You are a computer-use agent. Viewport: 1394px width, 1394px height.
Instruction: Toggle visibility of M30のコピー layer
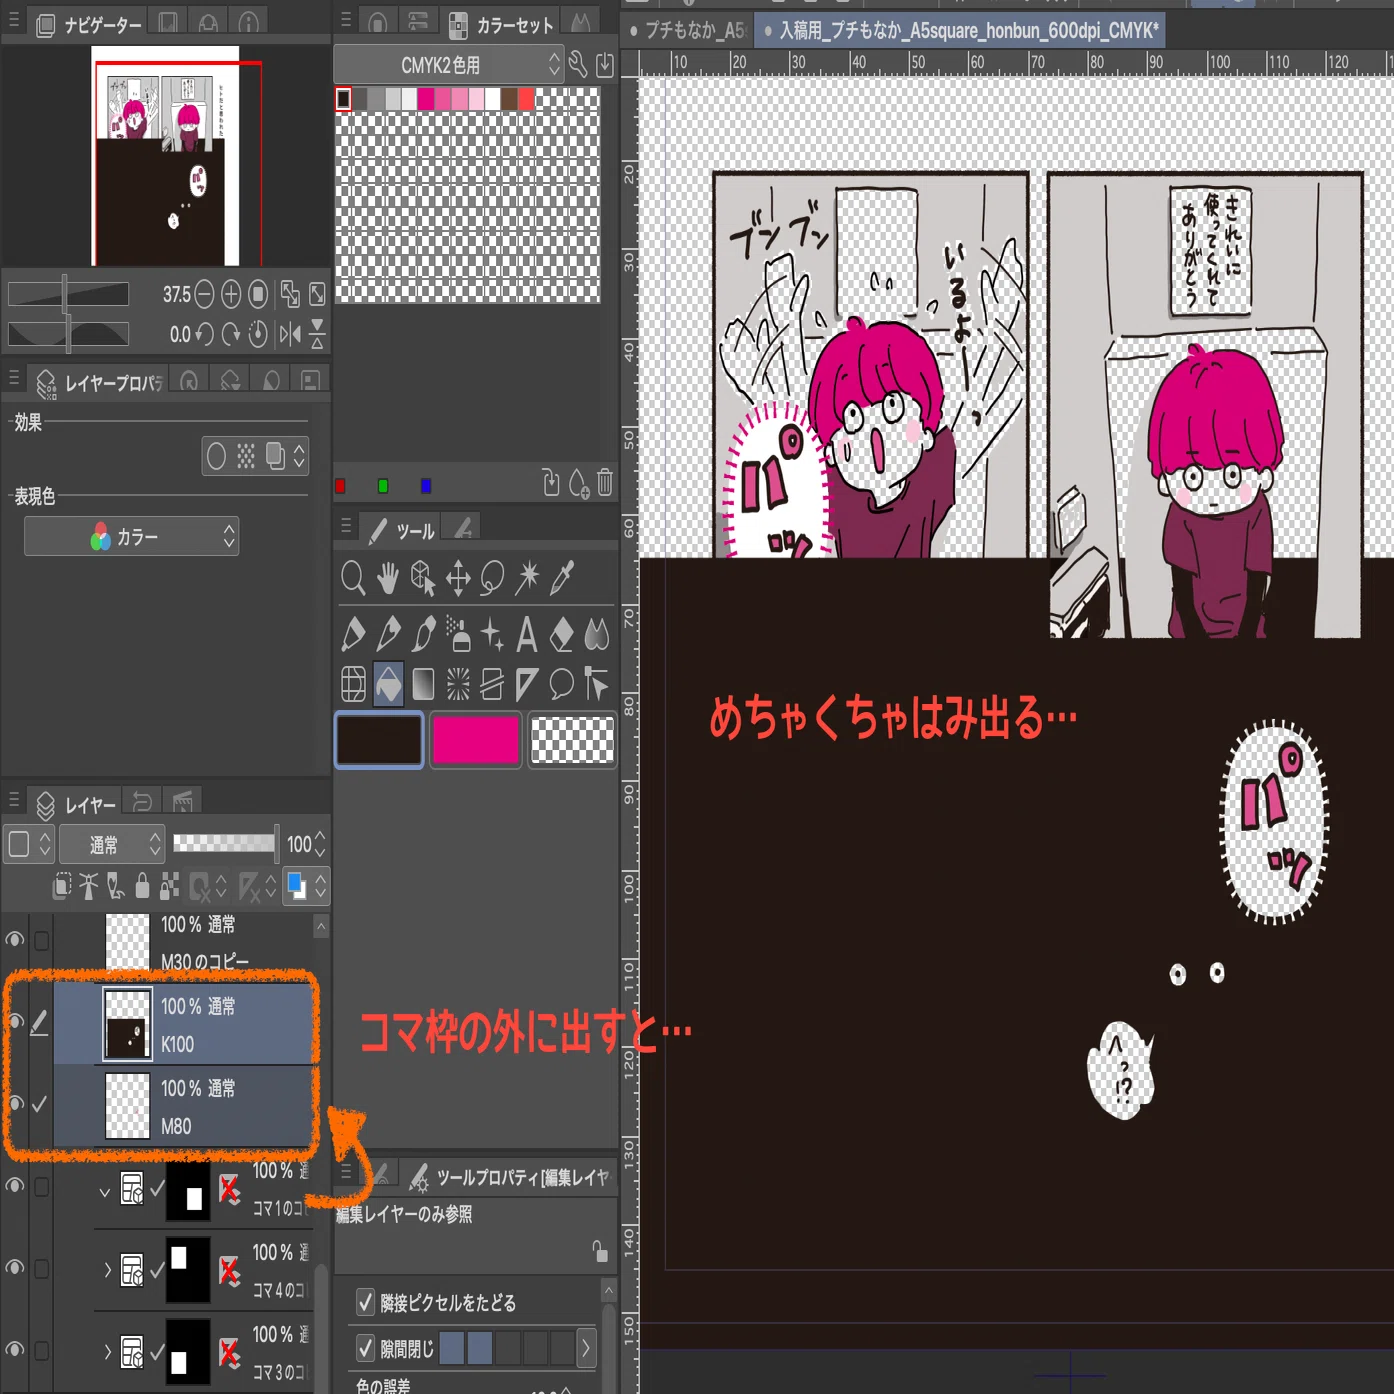point(15,940)
